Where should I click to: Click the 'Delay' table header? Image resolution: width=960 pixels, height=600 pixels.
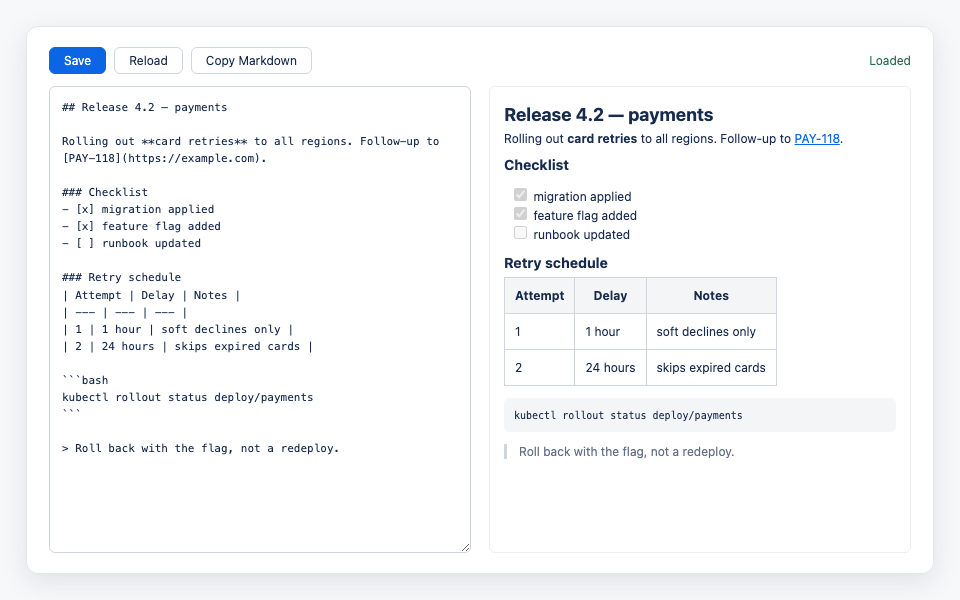point(610,296)
